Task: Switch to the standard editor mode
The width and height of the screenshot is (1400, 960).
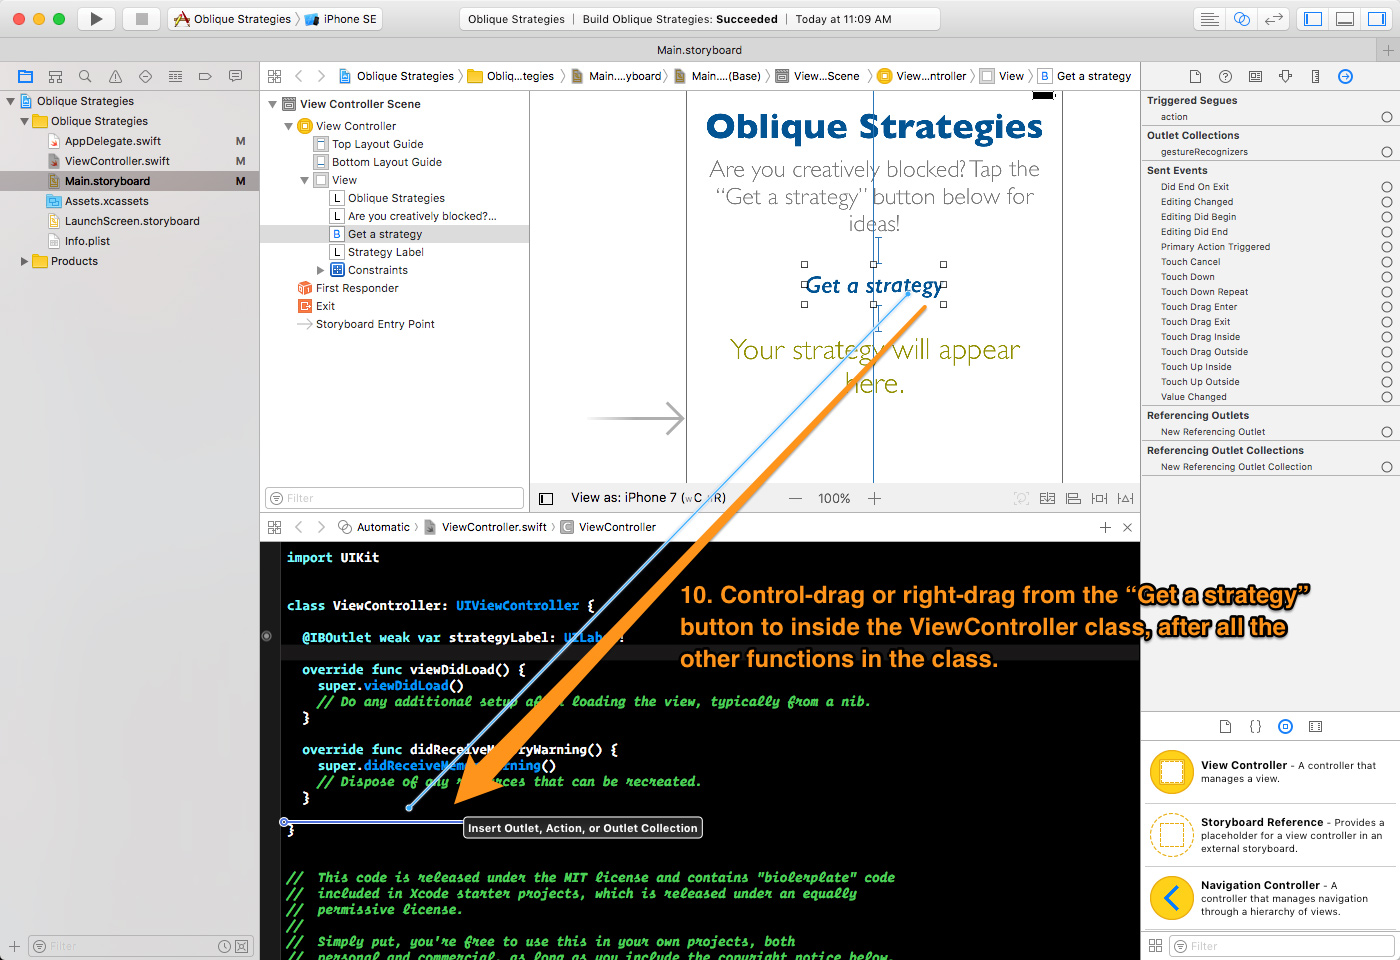Action: pos(1209,19)
